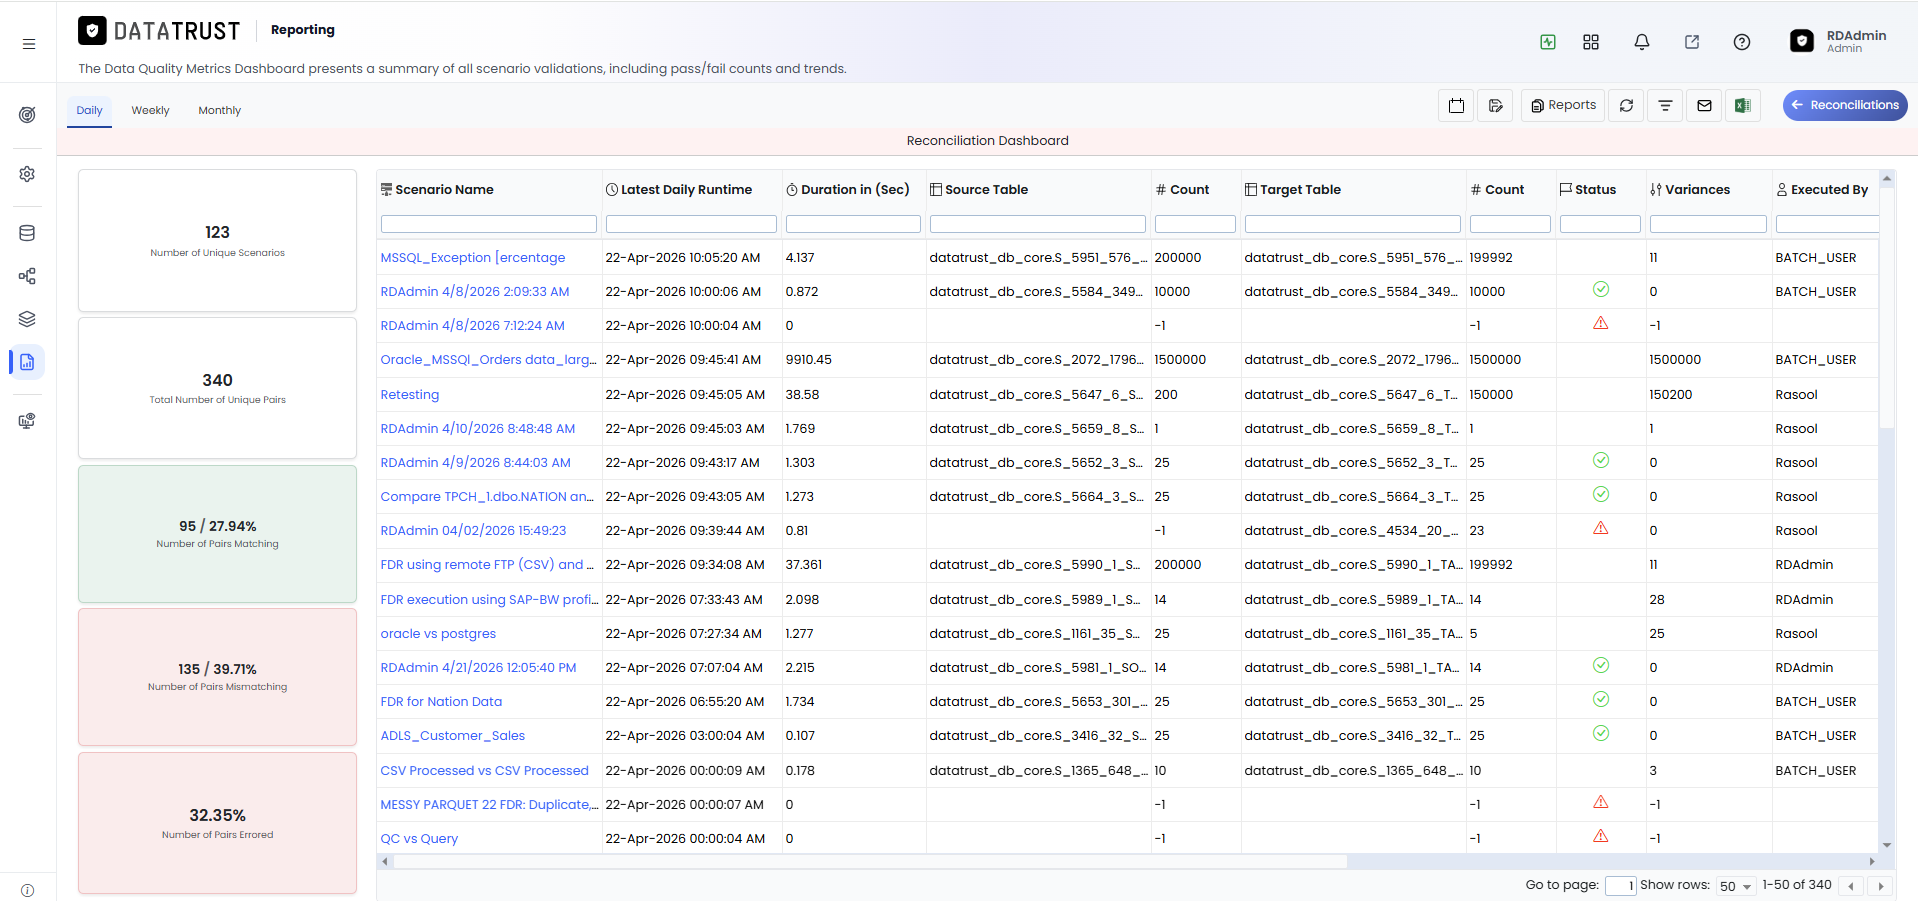Screen dimensions: 1918x901
Task: Open the ADLS_Customer_Sales scenario
Action: [x=453, y=736]
